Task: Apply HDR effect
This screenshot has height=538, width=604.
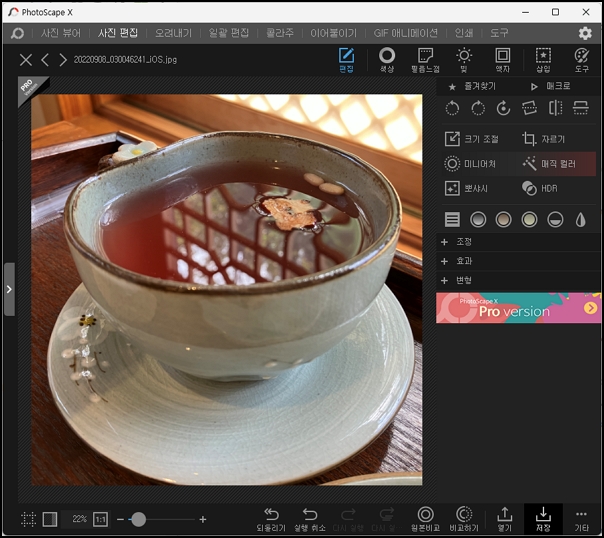Action: (540, 188)
